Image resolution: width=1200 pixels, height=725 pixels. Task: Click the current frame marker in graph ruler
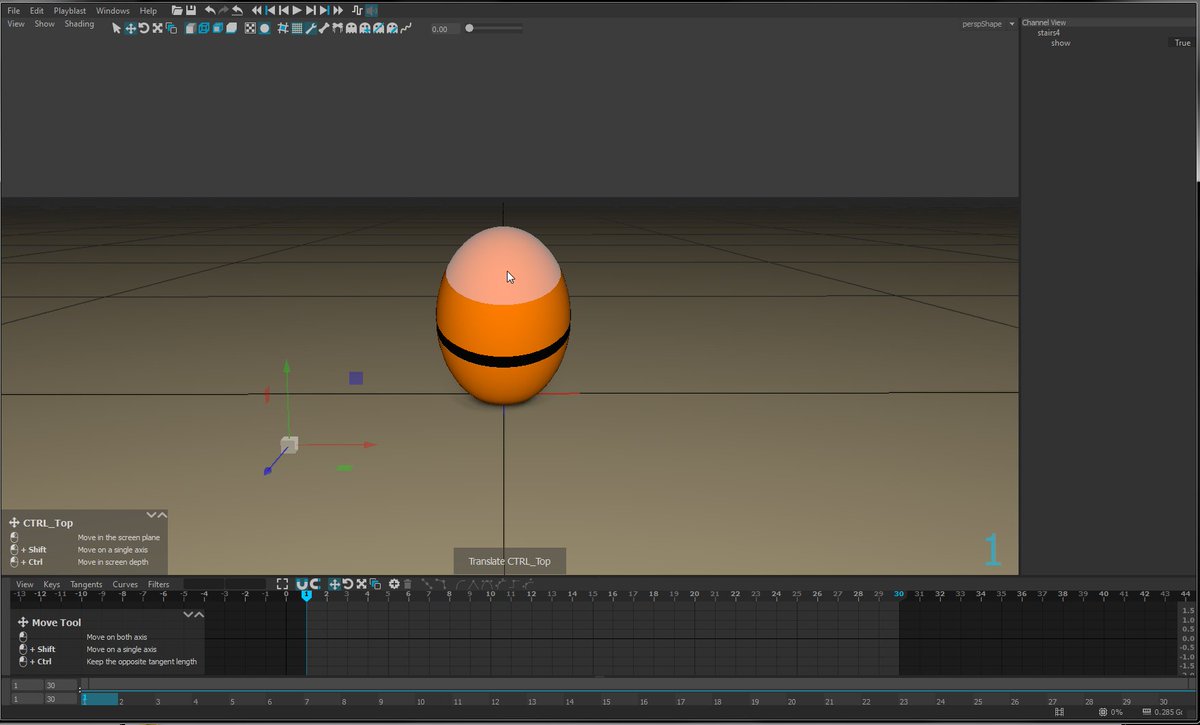(x=306, y=595)
